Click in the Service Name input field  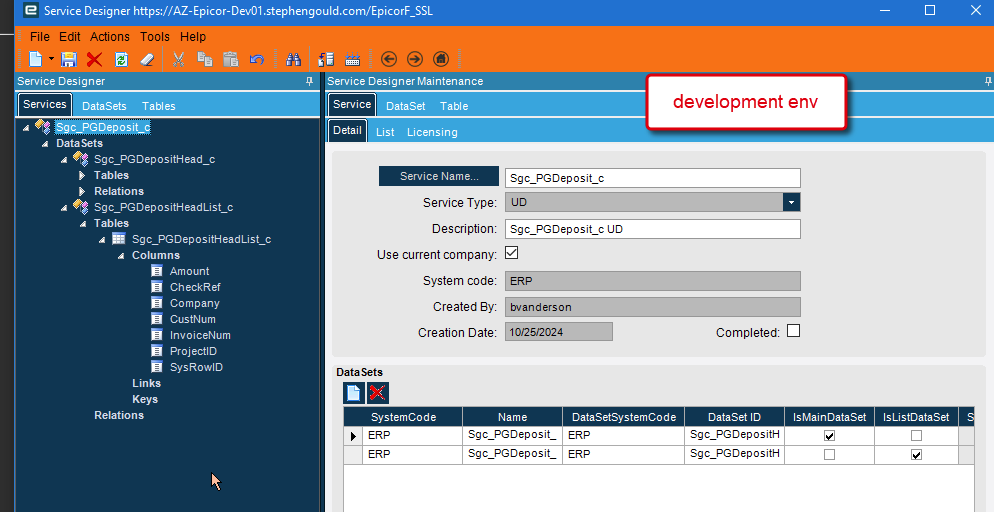[653, 177]
